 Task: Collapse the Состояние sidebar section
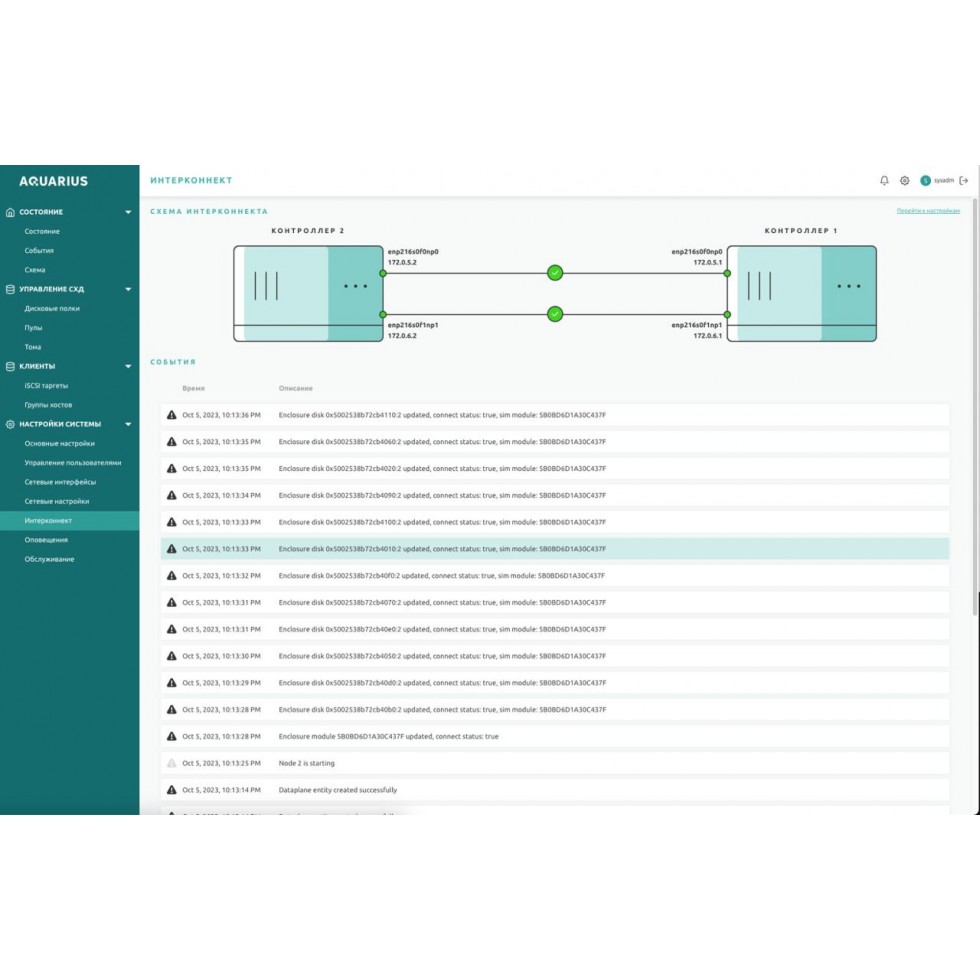pos(128,212)
